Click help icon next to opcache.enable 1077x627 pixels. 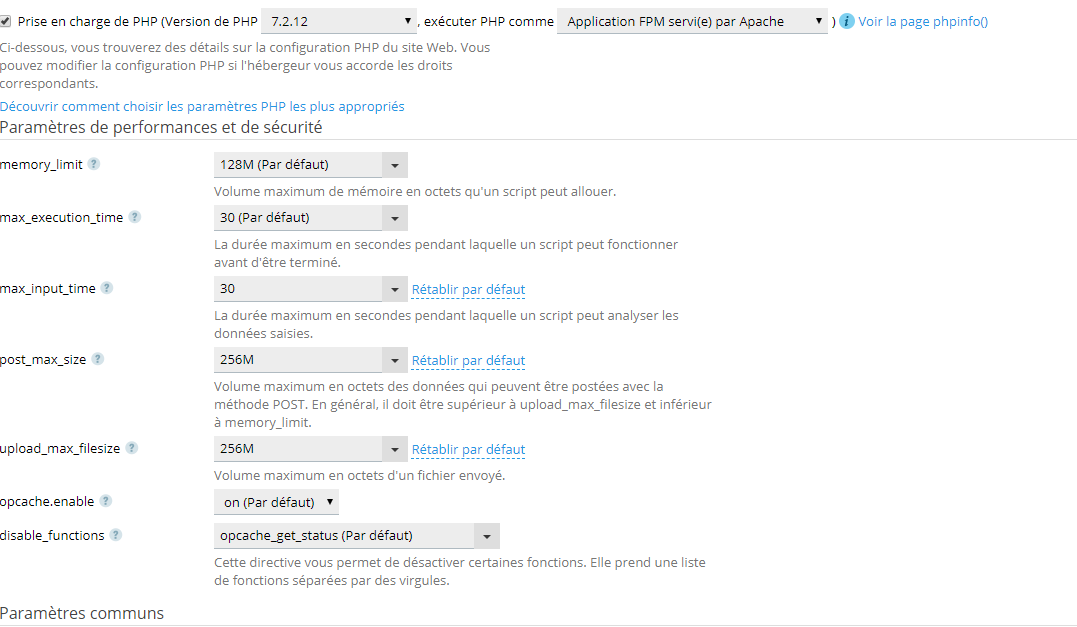(x=106, y=501)
